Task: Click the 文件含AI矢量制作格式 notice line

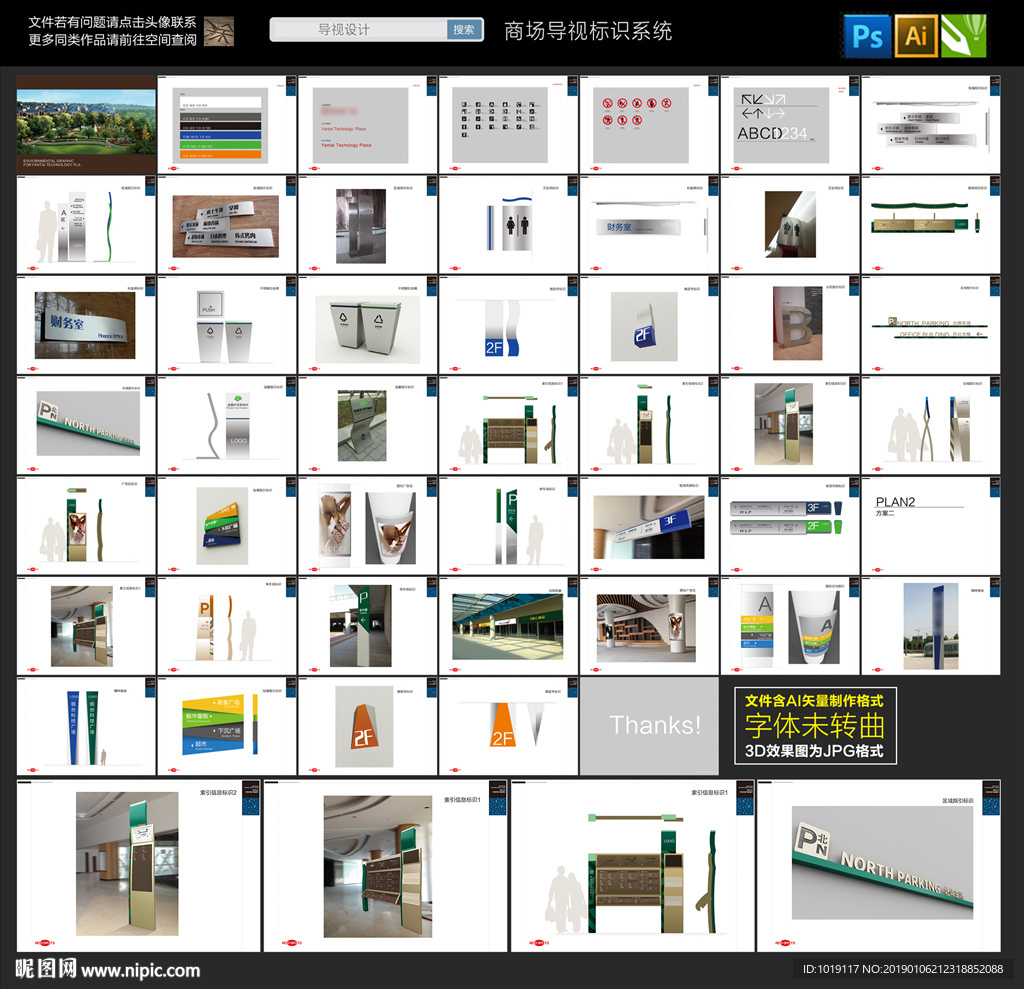Action: tap(814, 701)
